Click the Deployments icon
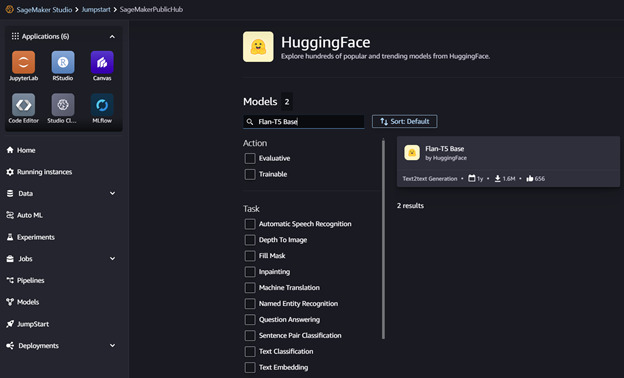 click(x=10, y=346)
